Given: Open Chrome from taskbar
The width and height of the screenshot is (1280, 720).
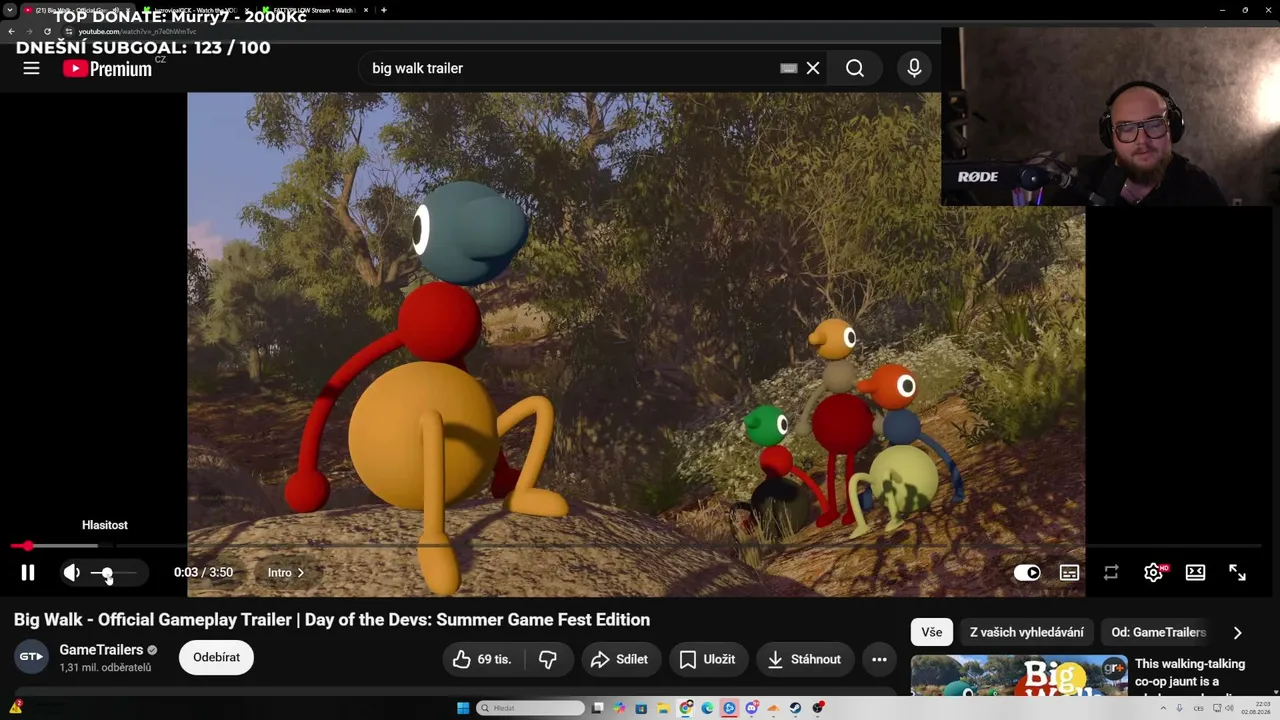Looking at the screenshot, I should click(x=685, y=708).
